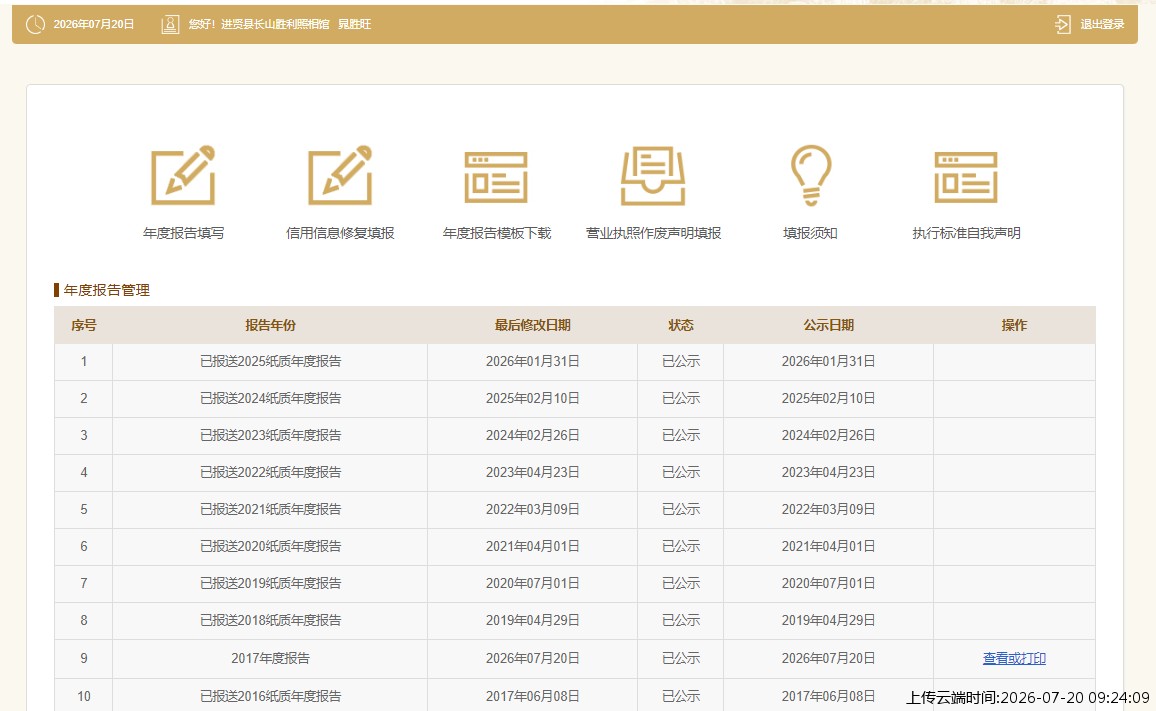The image size is (1156, 711).
Task: Select the 已报送2025纸质年度报告 cell
Action: pyautogui.click(x=270, y=361)
